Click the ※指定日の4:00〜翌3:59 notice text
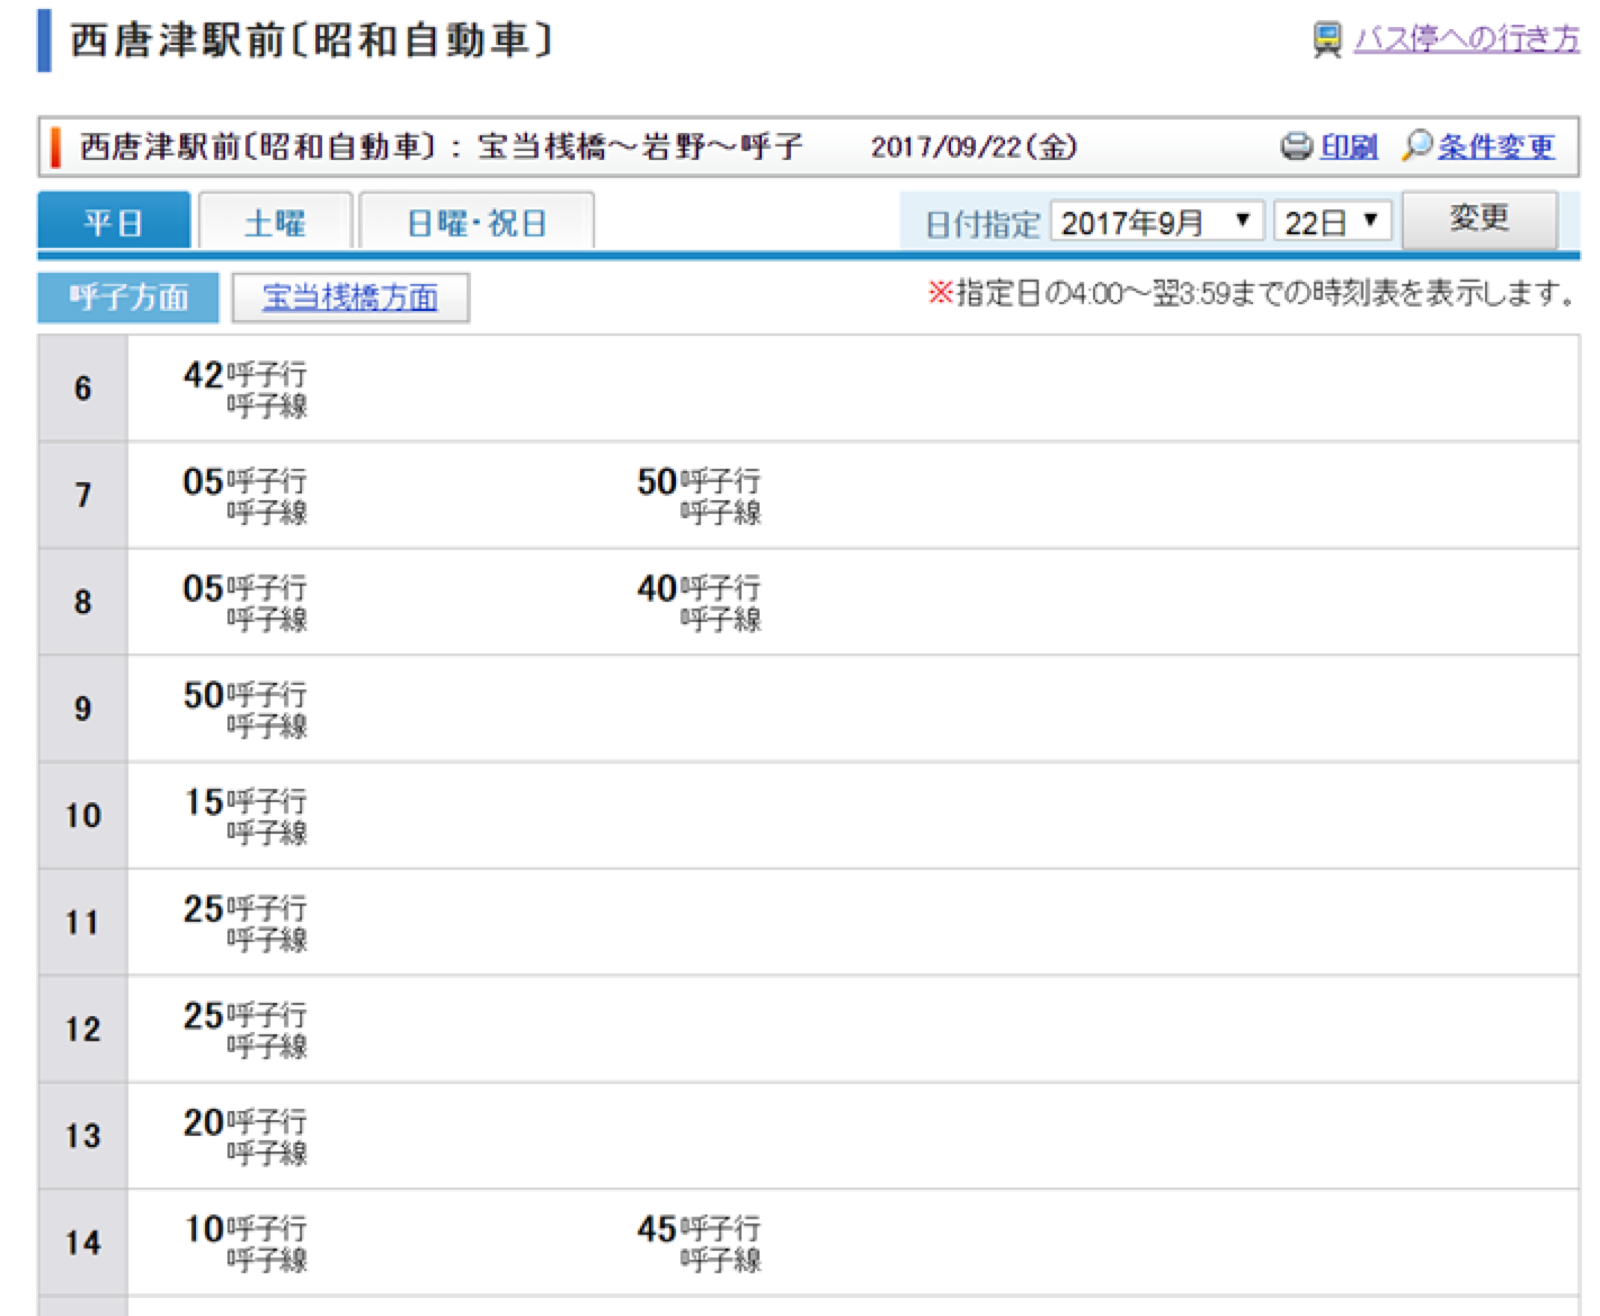The height and width of the screenshot is (1316, 1600). coord(1253,293)
